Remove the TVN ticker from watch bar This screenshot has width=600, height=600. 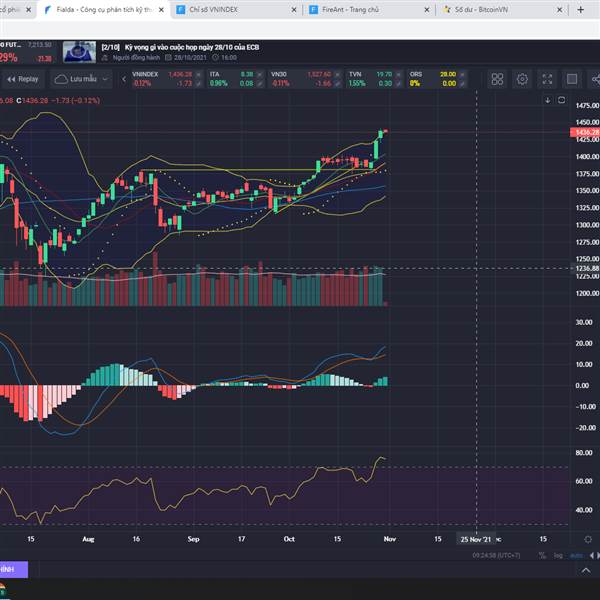coord(399,75)
